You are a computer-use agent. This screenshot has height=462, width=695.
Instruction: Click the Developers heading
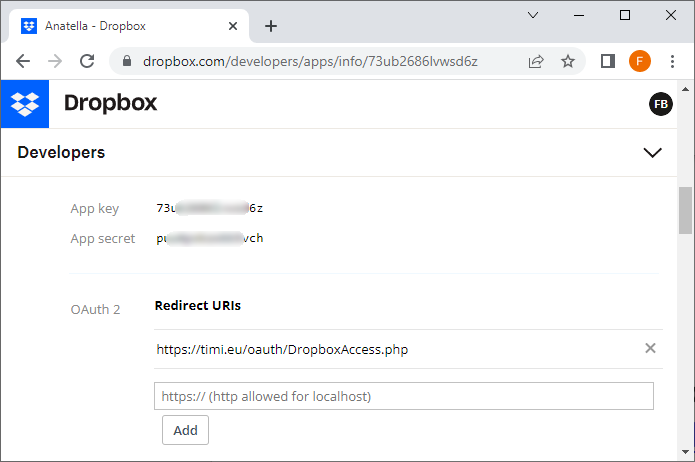pyautogui.click(x=61, y=153)
